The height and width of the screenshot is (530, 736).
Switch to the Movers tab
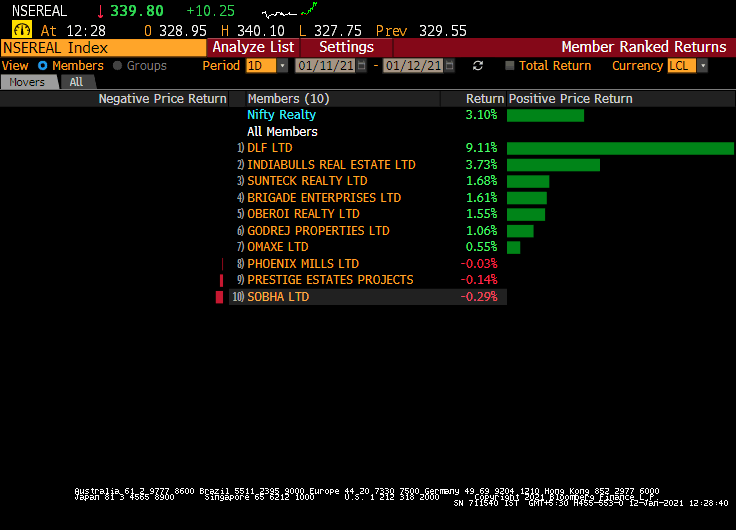27,82
